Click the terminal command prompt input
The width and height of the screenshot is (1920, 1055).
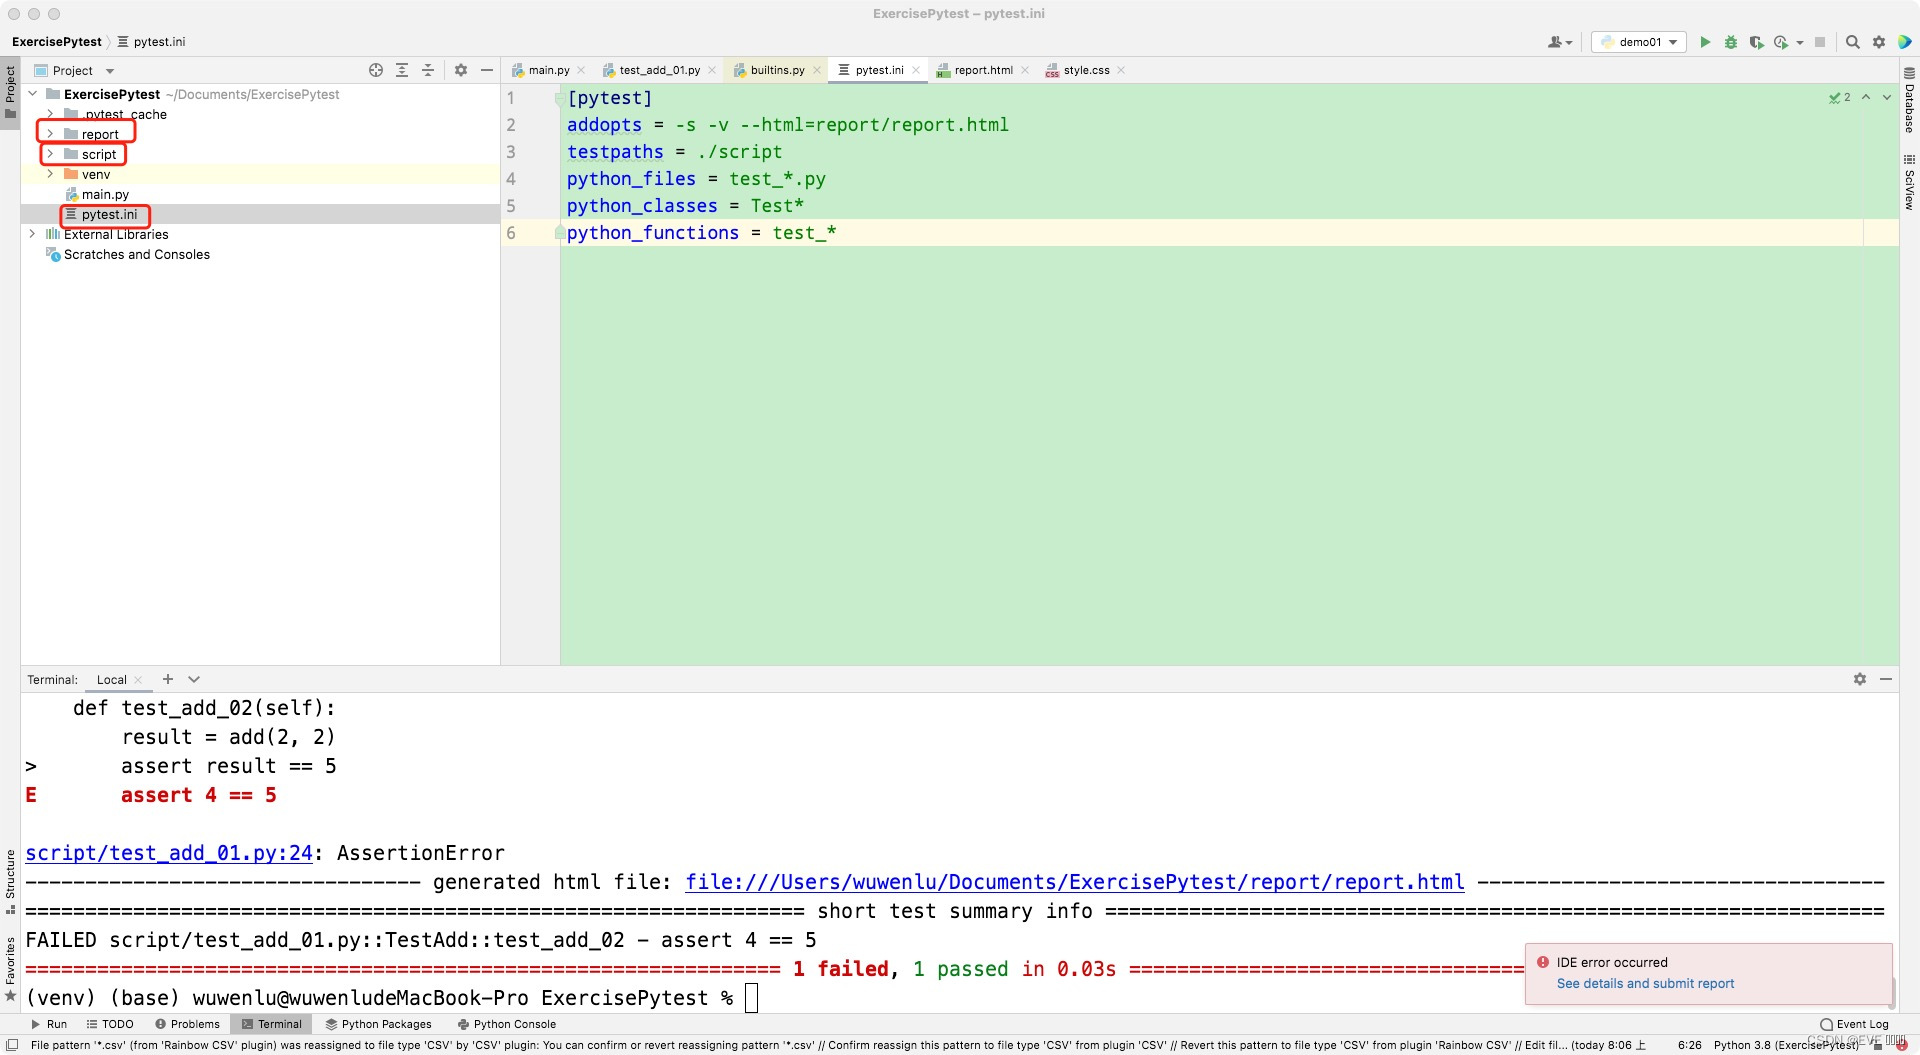pos(752,998)
